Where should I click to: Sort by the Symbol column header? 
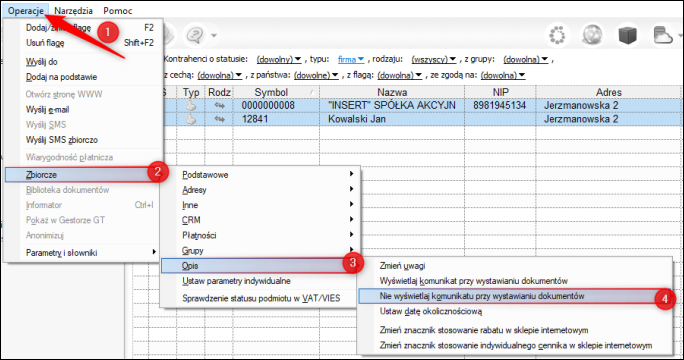tap(276, 92)
